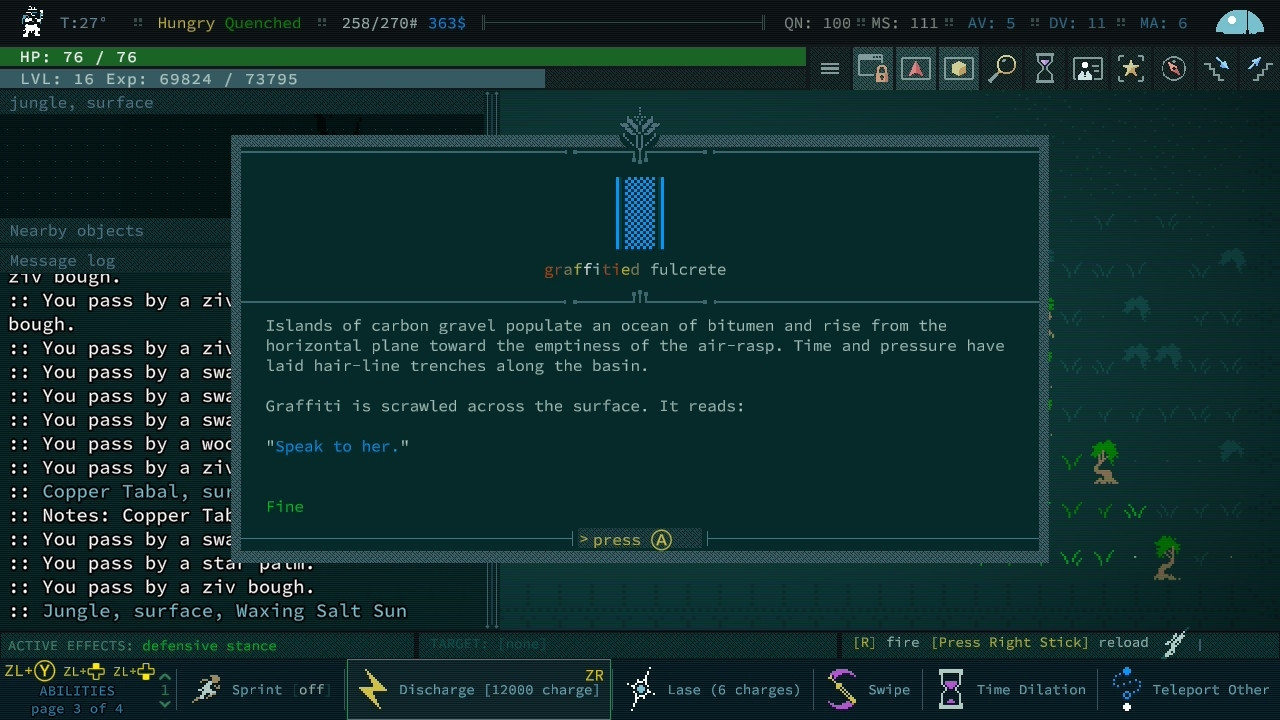Viewport: 1280px width, 720px height.
Task: Expand abilities page up arrow
Action: [165, 677]
